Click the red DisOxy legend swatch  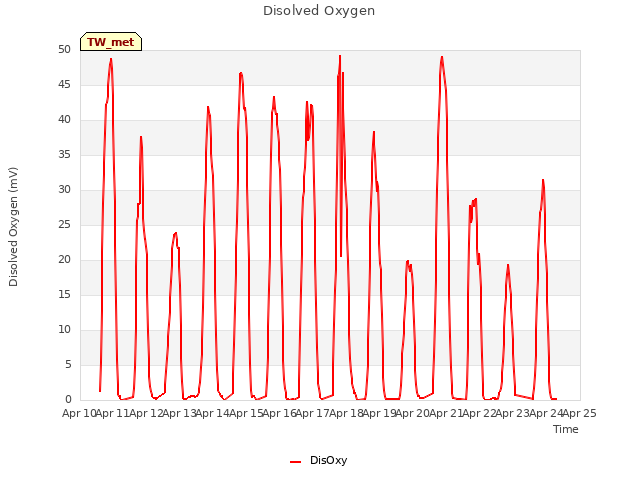(296, 462)
